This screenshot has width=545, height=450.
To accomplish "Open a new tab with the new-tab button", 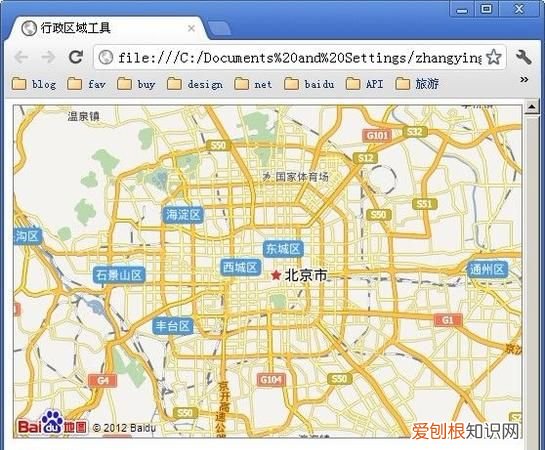I will click(219, 28).
